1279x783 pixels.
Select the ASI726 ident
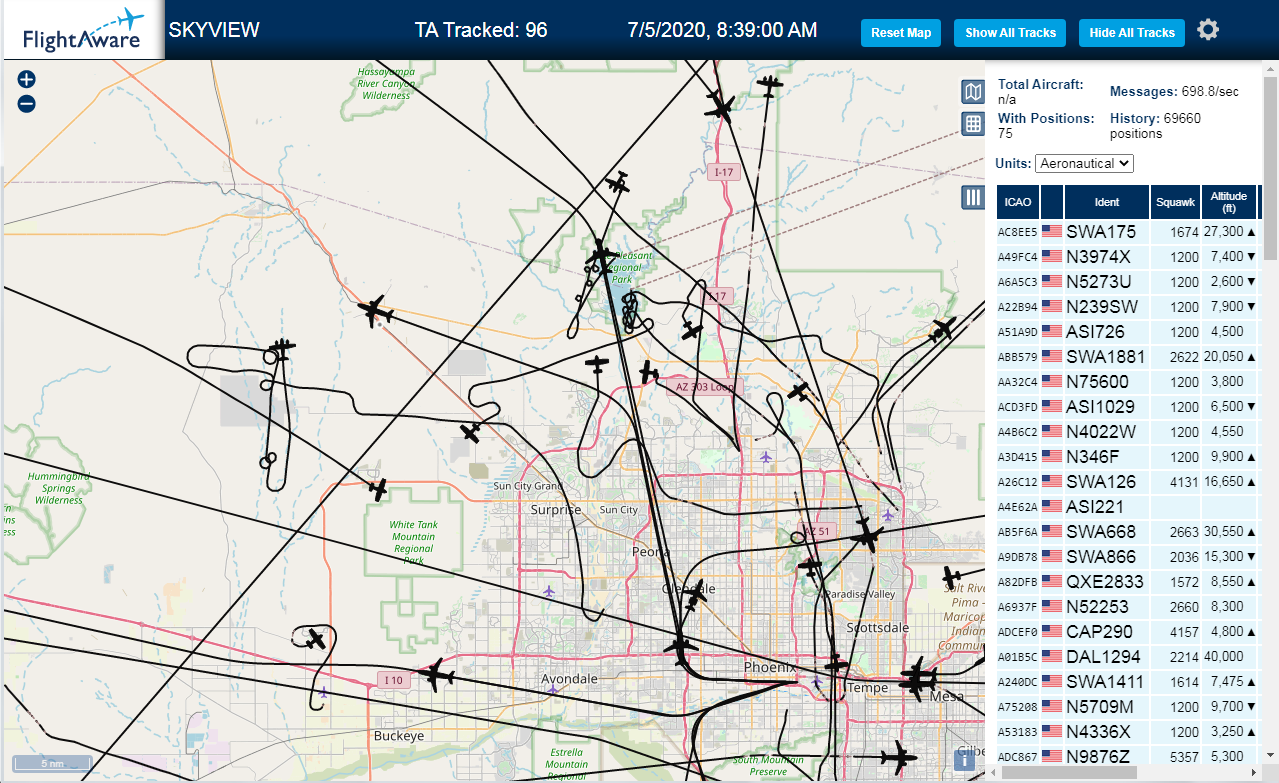point(1095,331)
